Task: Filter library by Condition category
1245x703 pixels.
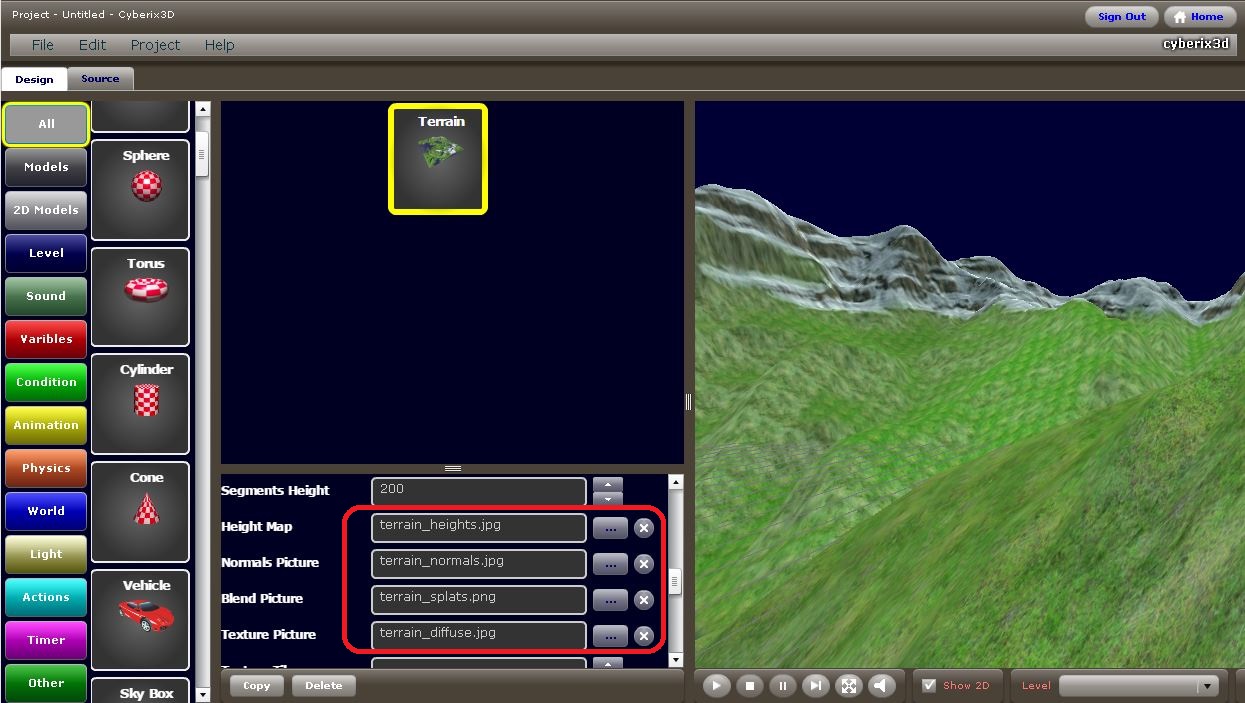Action: coord(46,382)
